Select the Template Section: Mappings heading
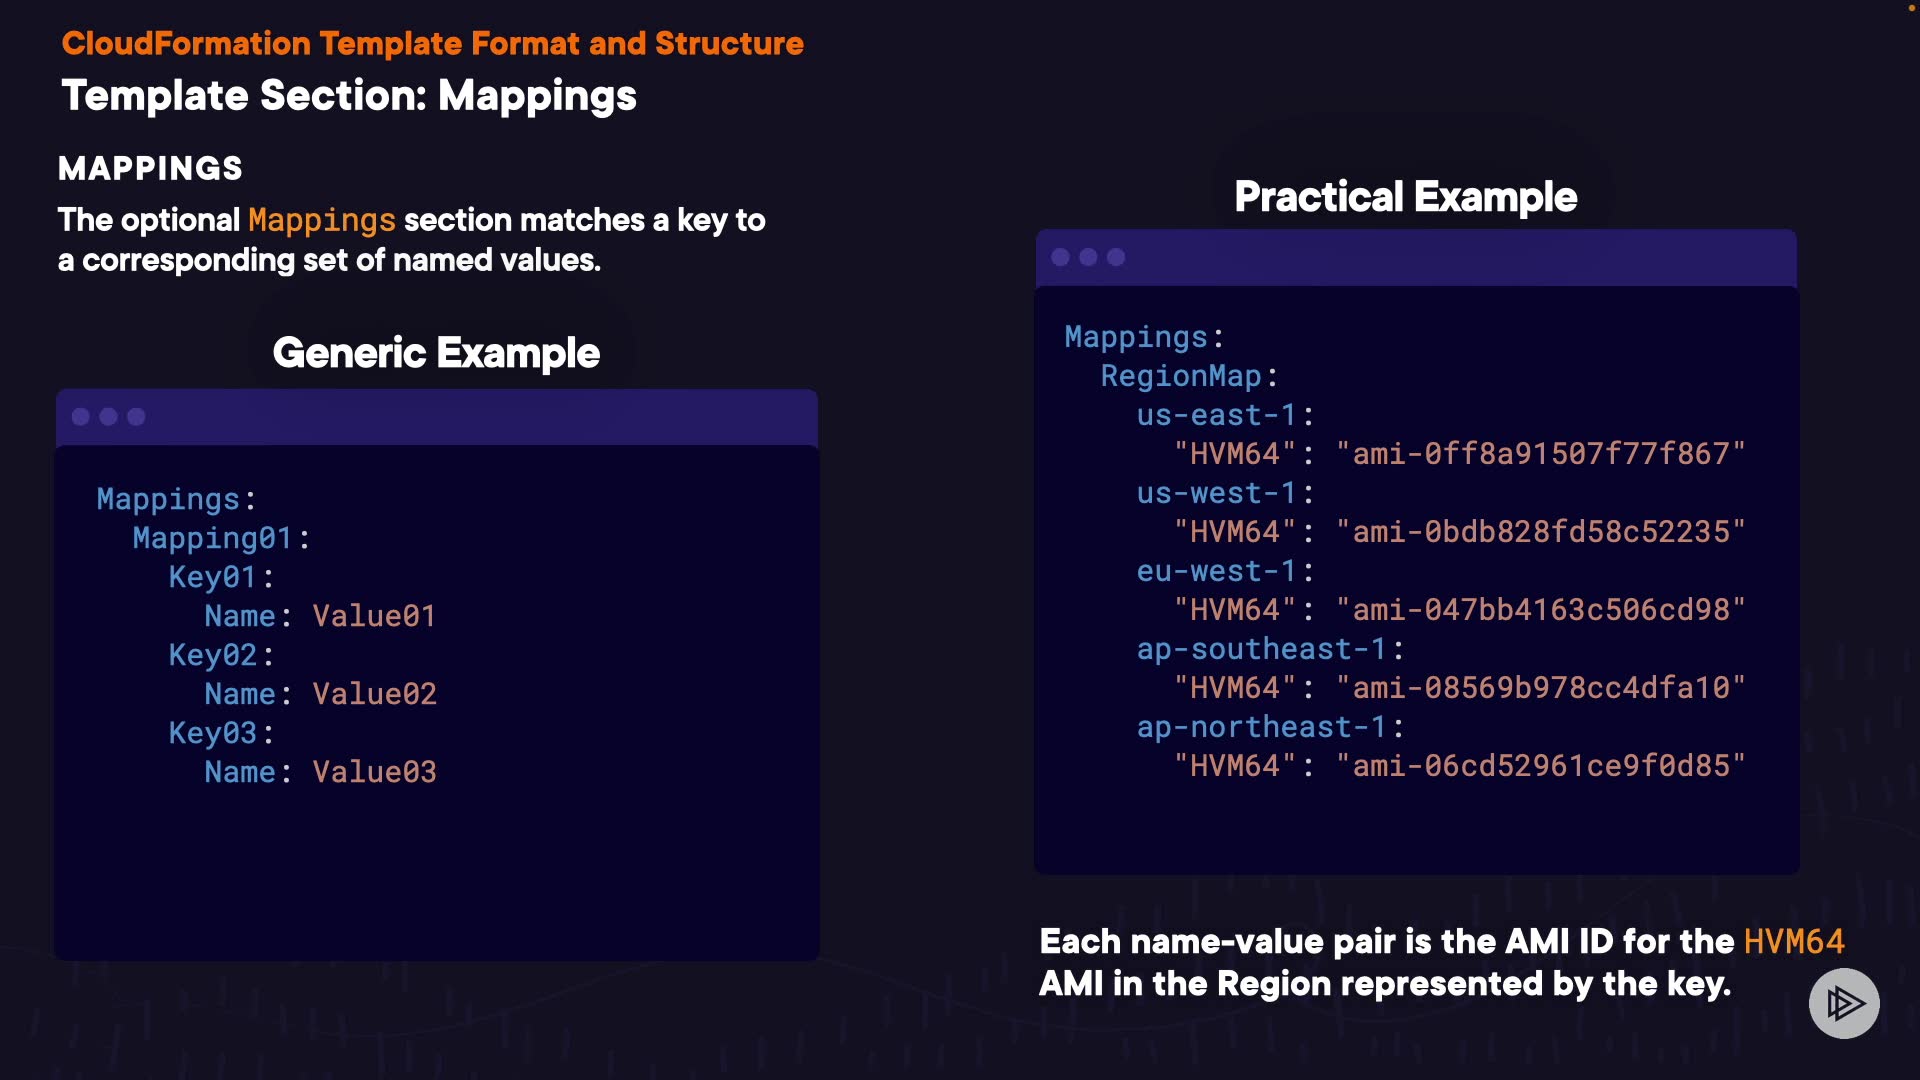The height and width of the screenshot is (1080, 1920). point(349,96)
